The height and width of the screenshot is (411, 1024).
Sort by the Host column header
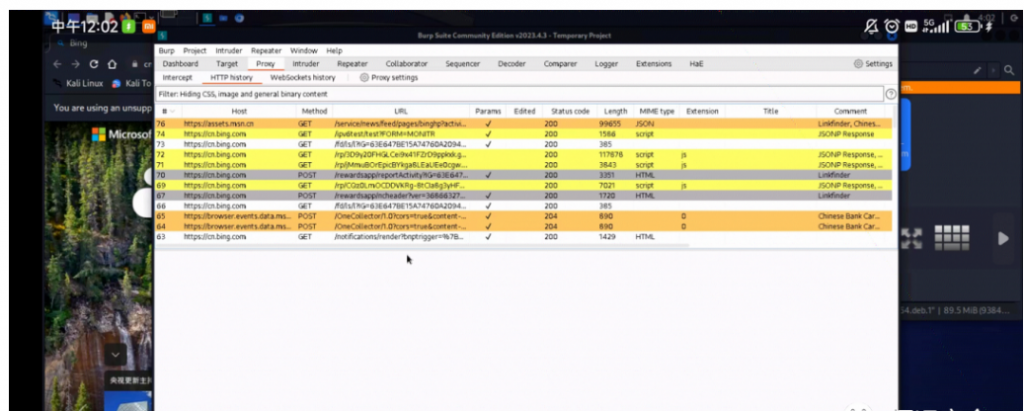239,111
